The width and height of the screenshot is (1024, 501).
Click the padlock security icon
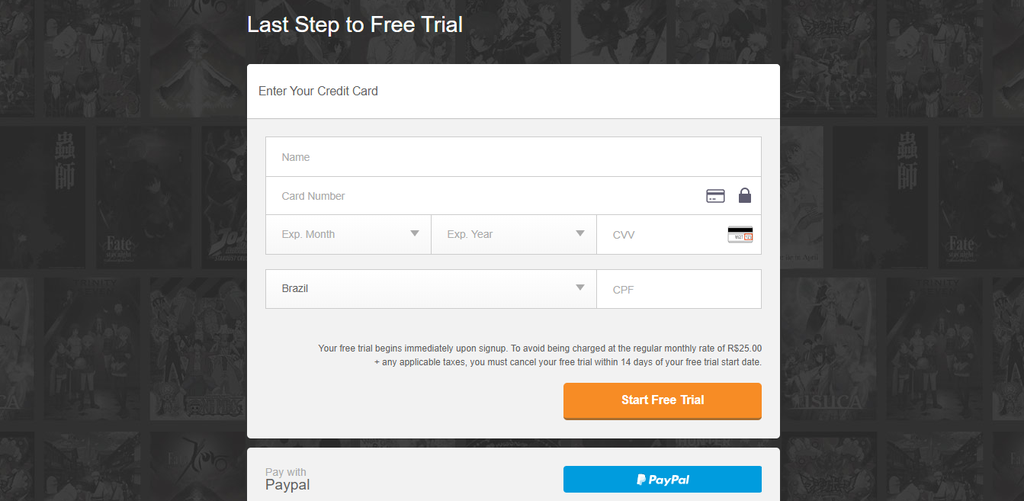click(744, 195)
